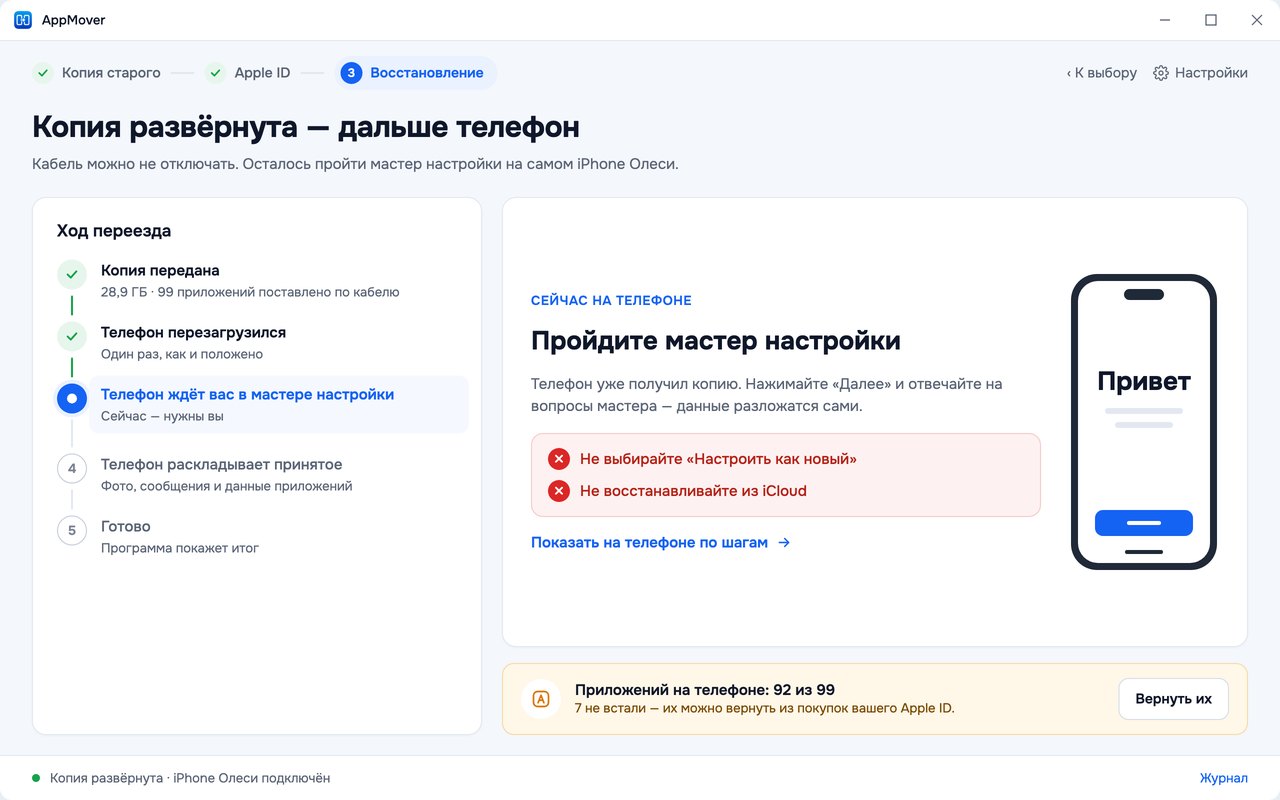Click the text «Не выбирайте «Настроить как новый»»
This screenshot has width=1280, height=800.
tap(718, 459)
